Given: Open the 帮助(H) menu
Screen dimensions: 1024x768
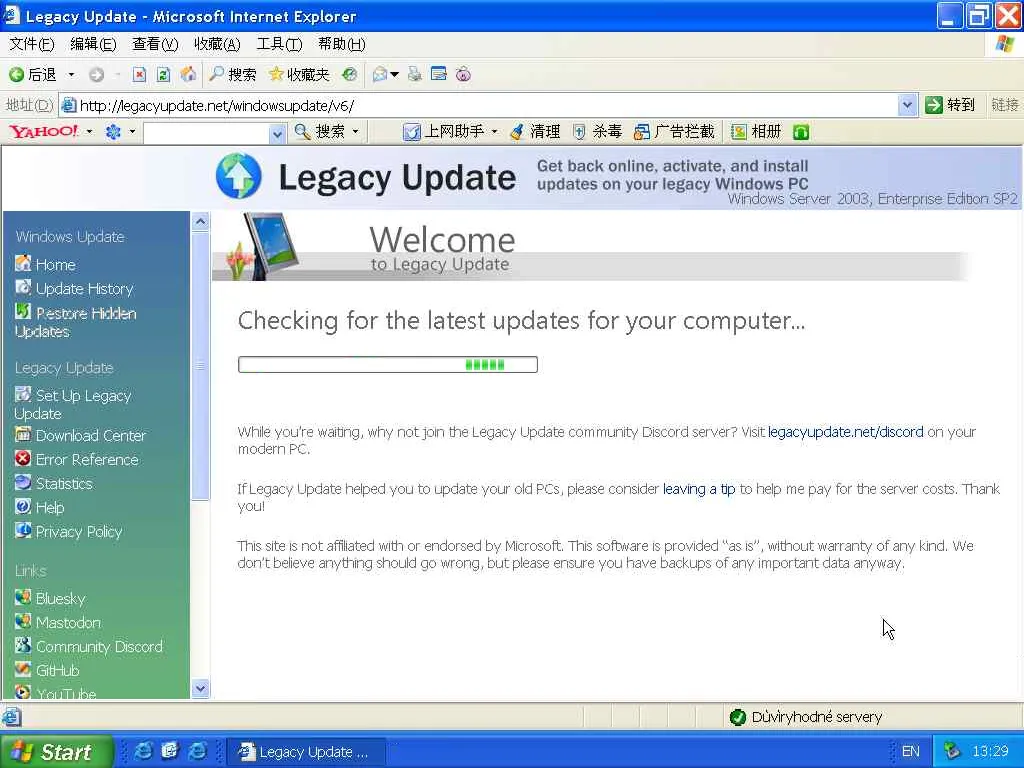Looking at the screenshot, I should [x=342, y=44].
